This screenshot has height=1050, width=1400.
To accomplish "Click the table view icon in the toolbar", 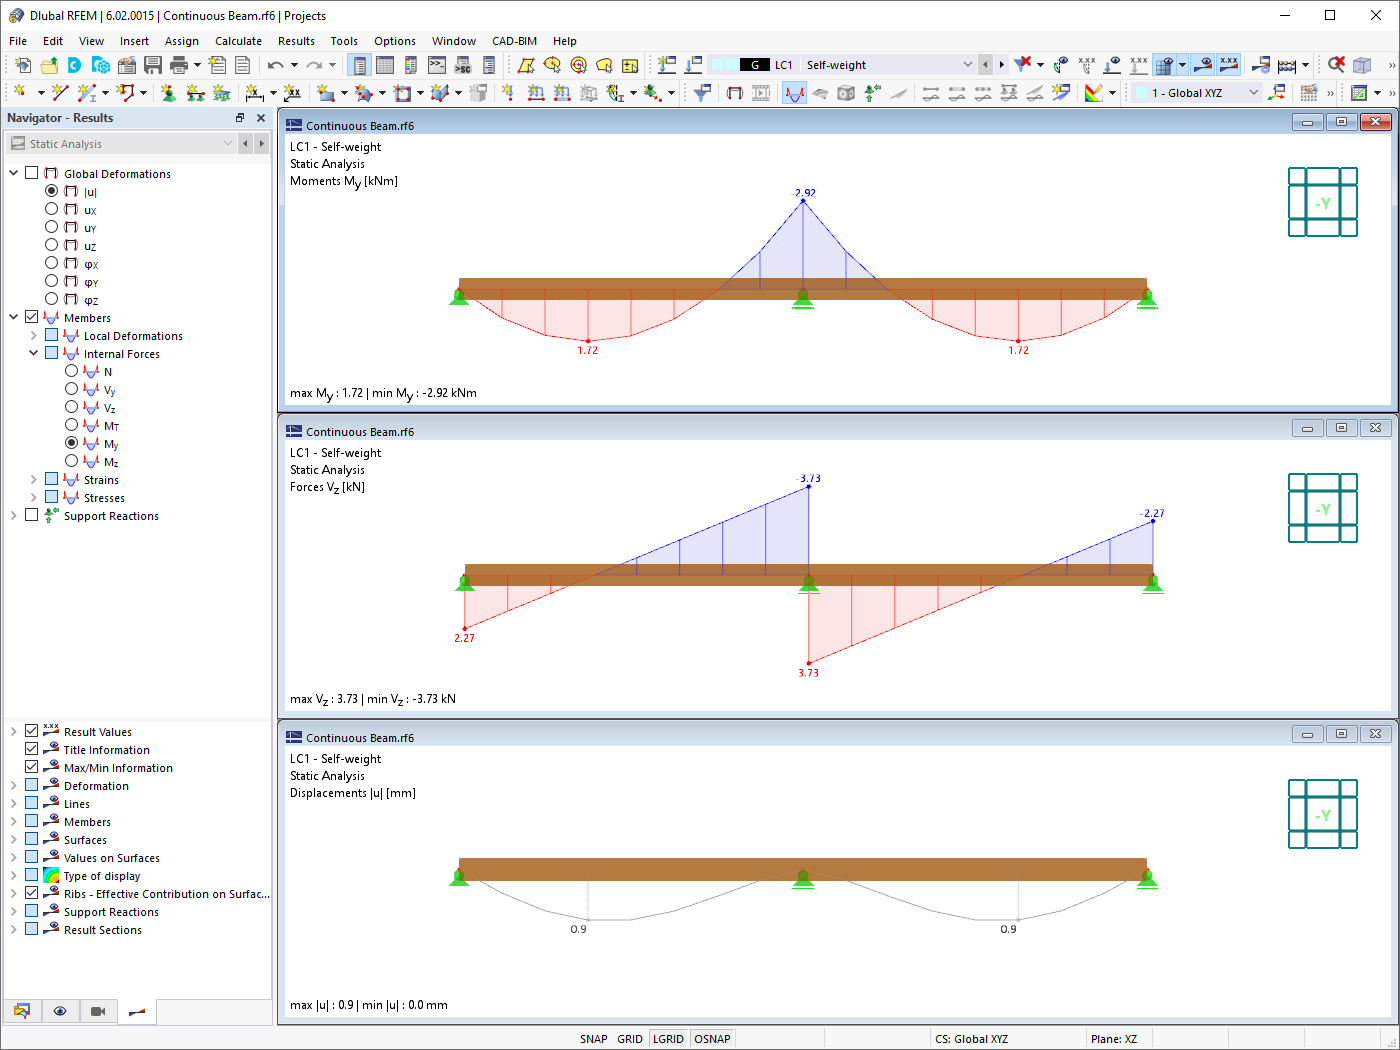I will click(x=385, y=64).
